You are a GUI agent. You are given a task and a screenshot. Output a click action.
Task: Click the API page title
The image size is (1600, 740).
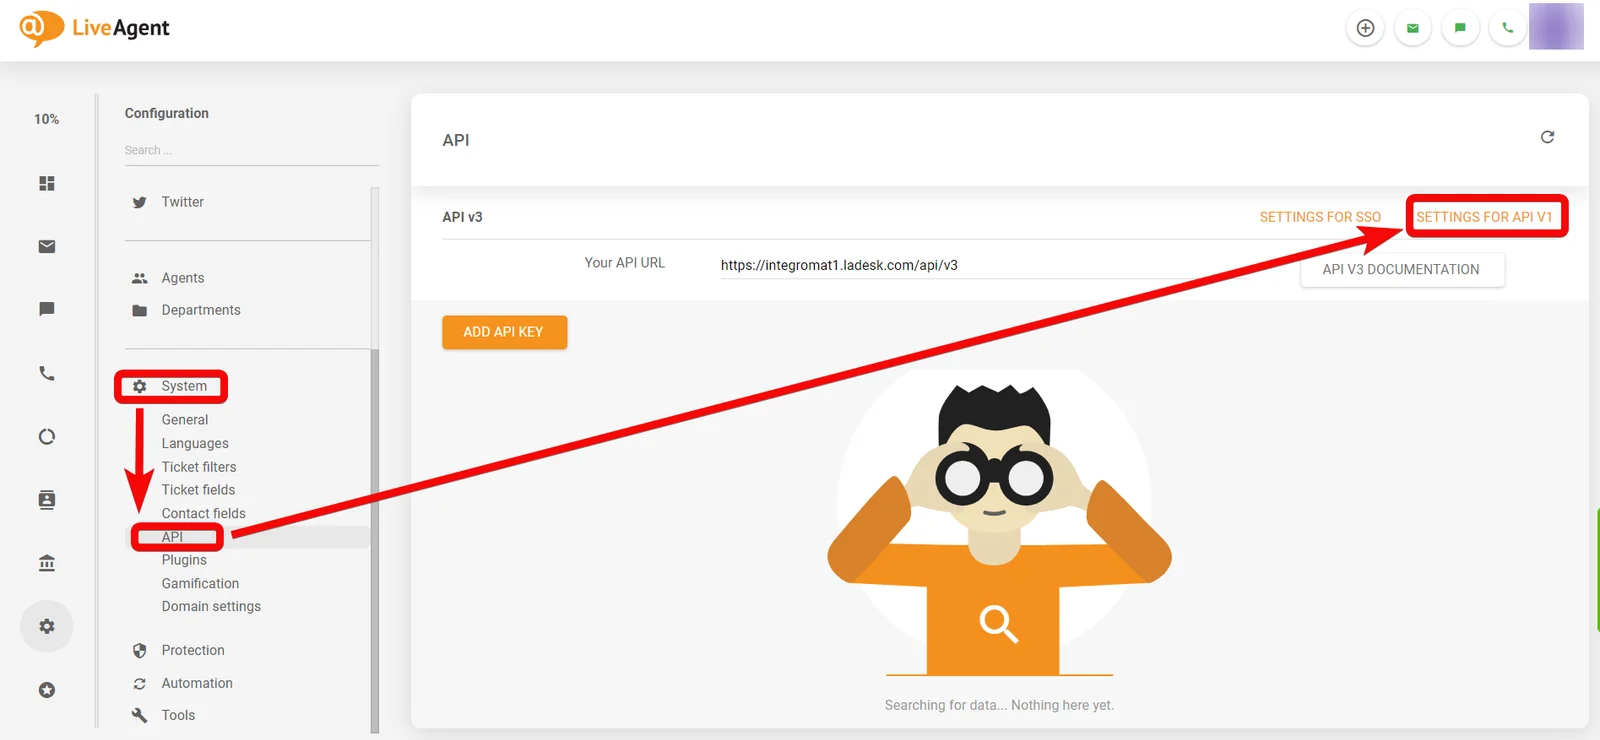(456, 140)
